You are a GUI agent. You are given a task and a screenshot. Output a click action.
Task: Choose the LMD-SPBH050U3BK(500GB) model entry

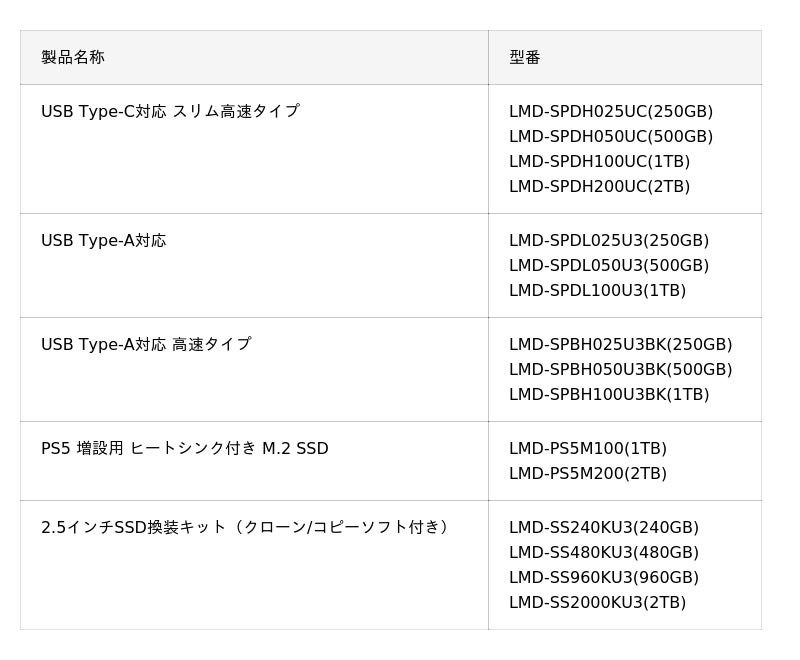coord(620,369)
